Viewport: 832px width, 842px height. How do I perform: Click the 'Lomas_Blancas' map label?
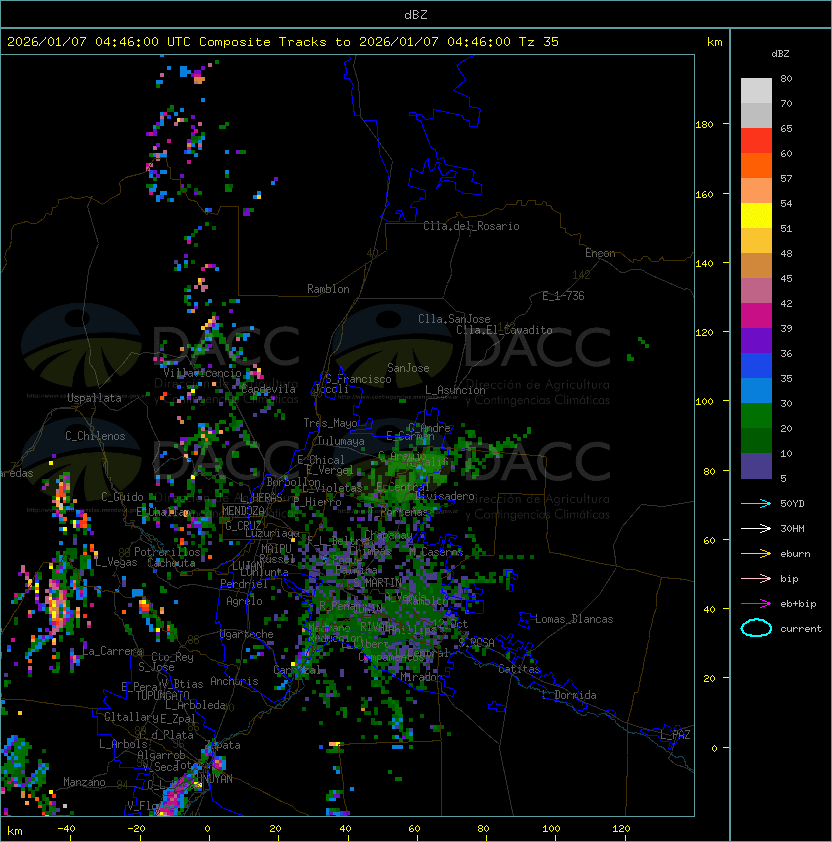[574, 619]
